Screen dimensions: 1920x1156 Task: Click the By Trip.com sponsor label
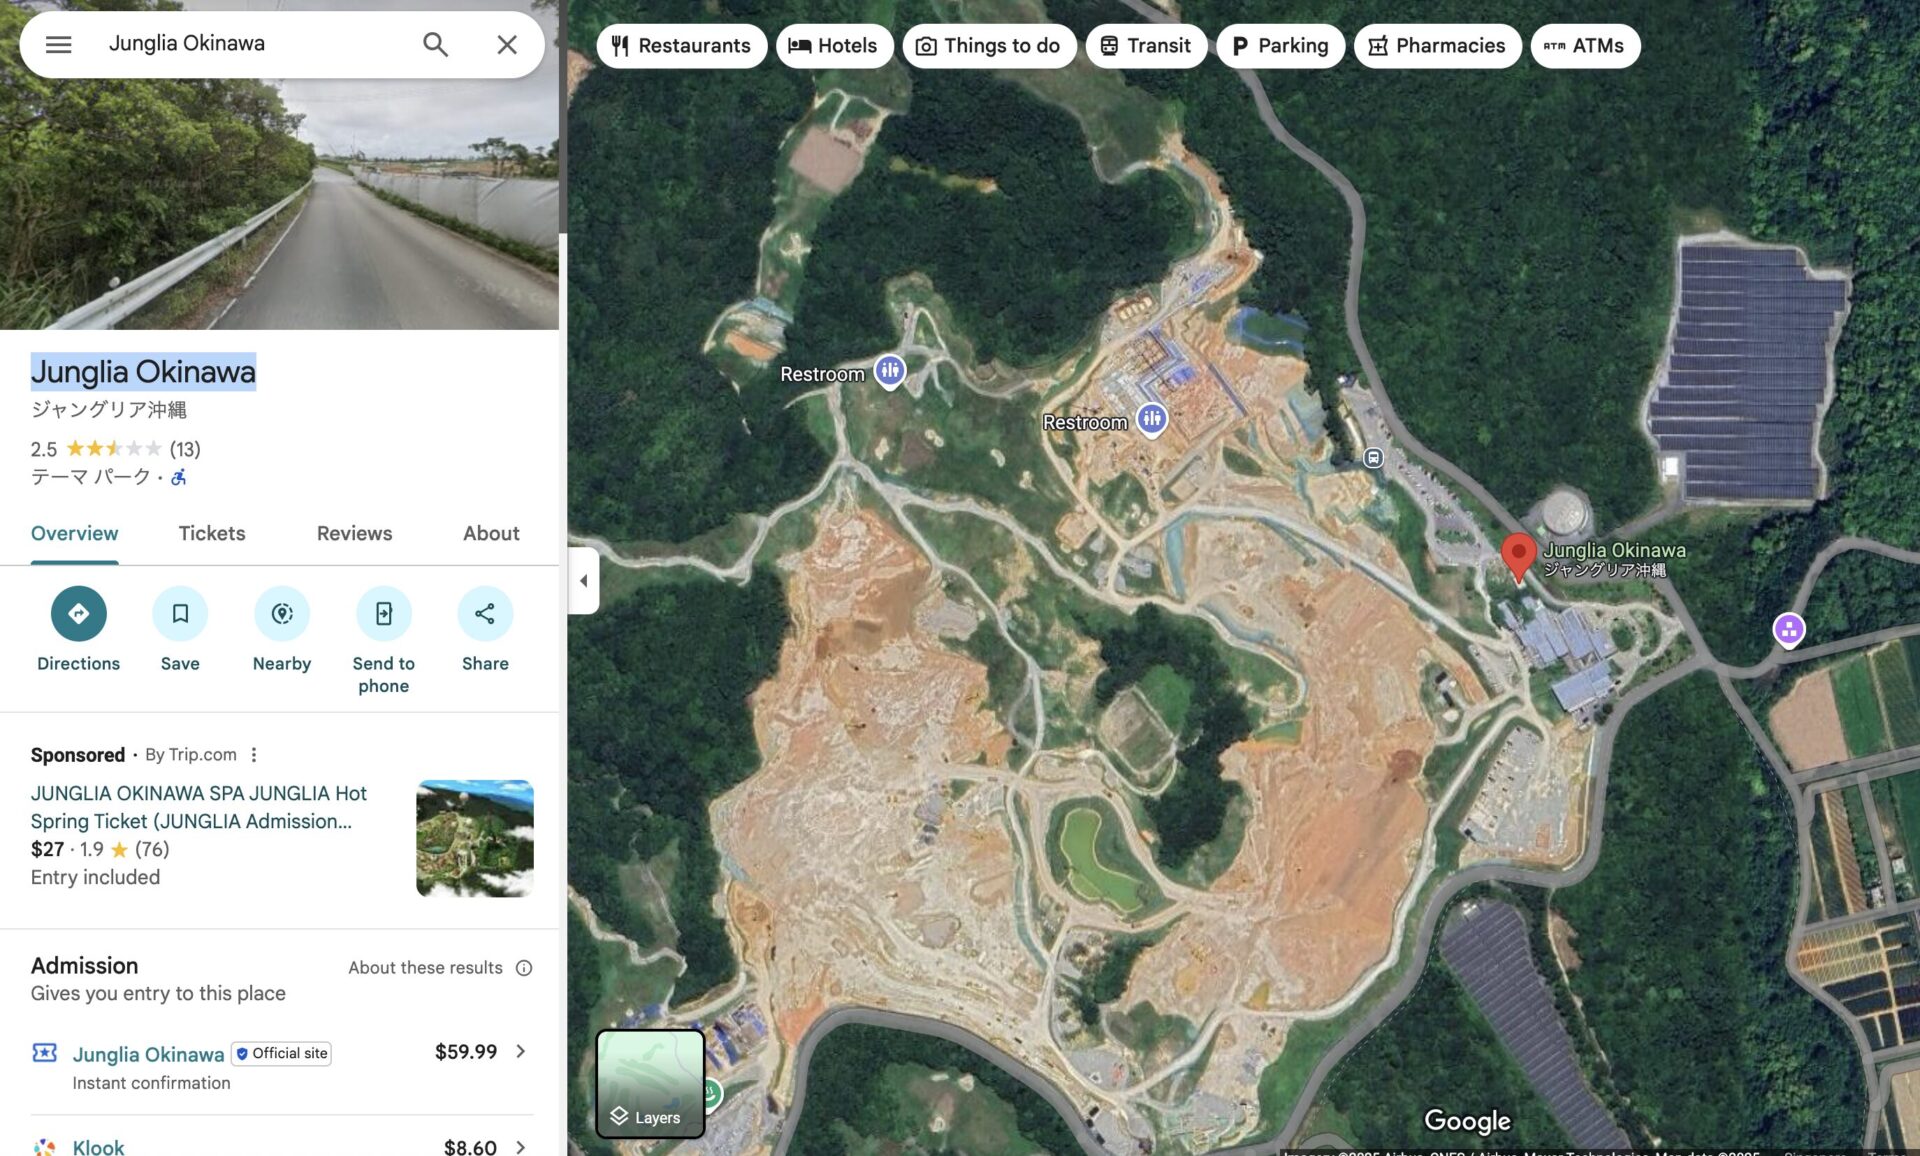(x=190, y=755)
